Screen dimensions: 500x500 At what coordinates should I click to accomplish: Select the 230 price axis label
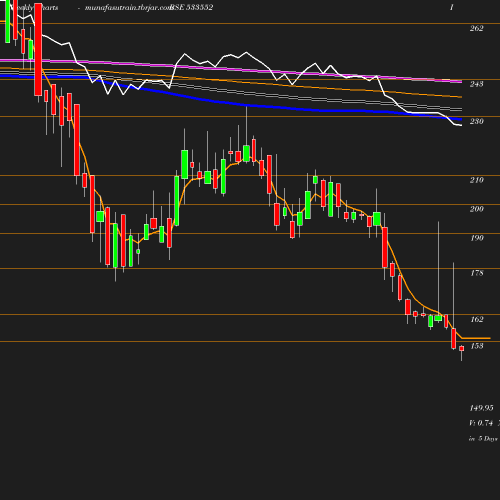tap(476, 122)
